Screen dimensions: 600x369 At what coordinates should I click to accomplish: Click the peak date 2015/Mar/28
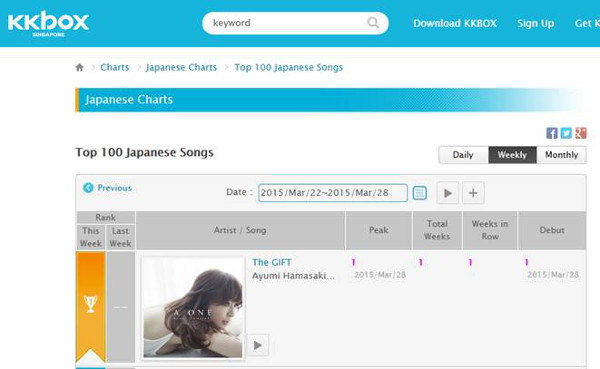[x=380, y=274]
